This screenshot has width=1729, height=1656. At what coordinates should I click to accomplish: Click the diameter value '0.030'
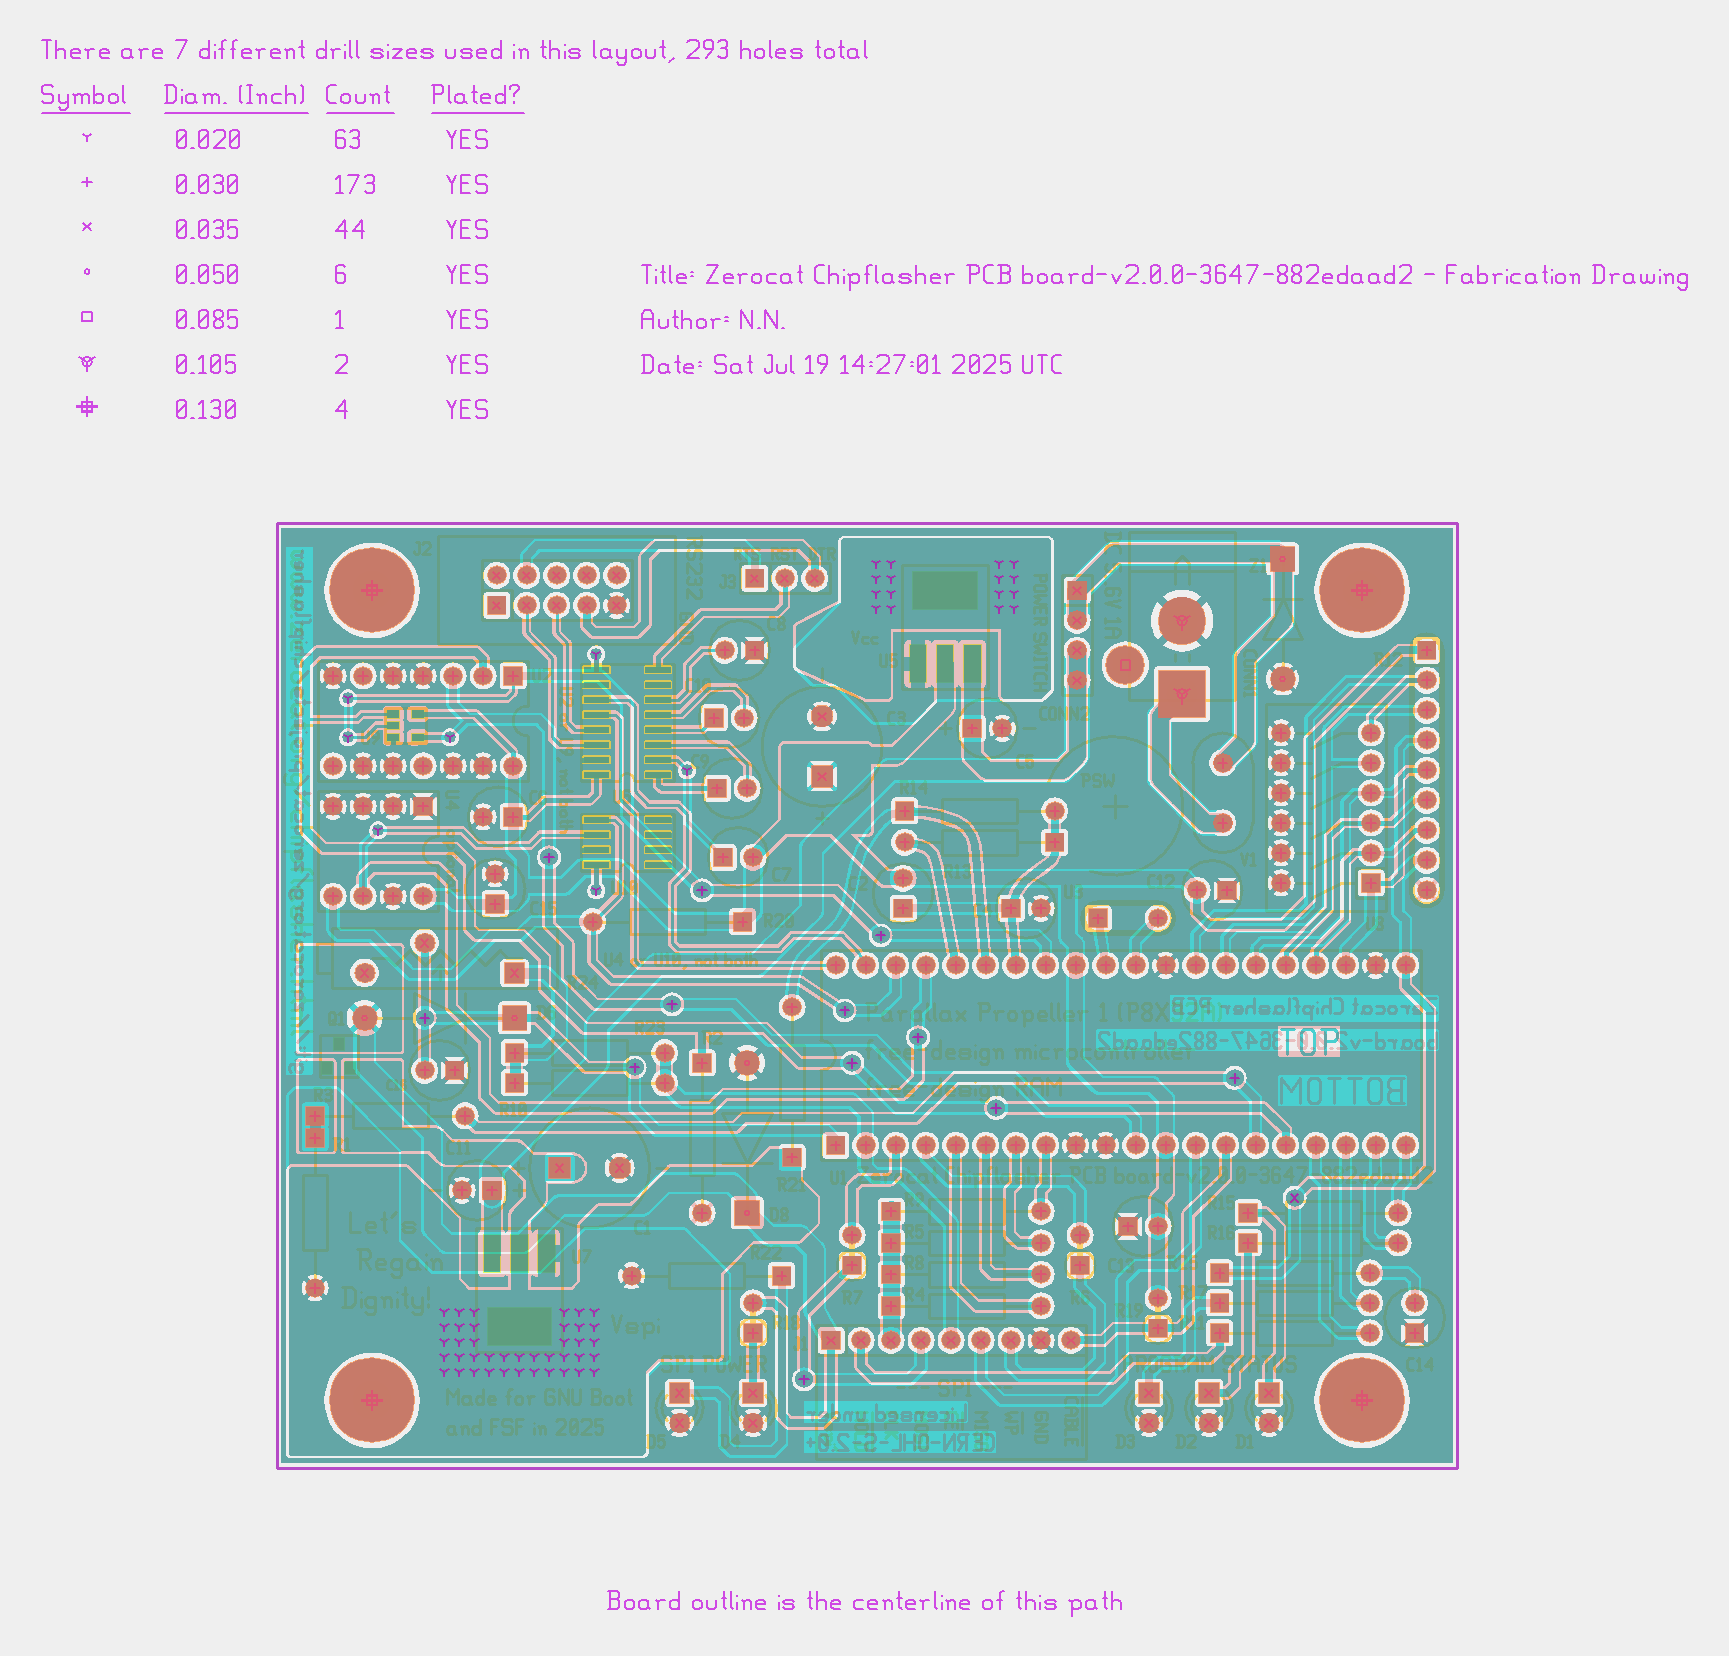(207, 185)
